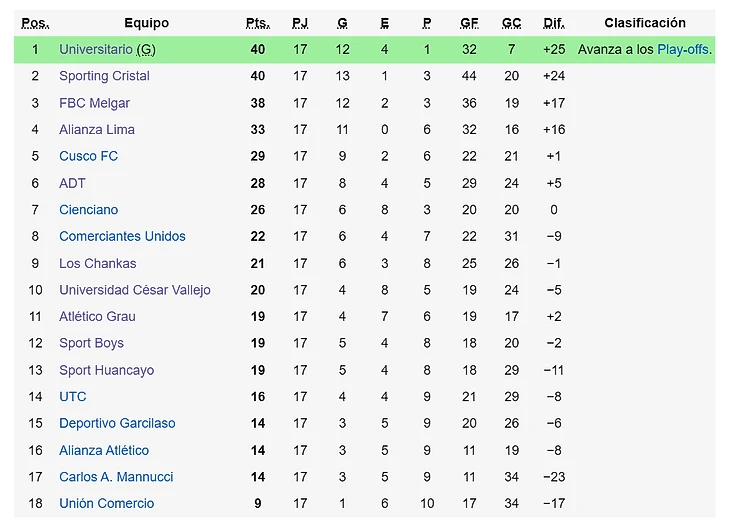Open Universidad César Vallejo link
This screenshot has height=525, width=730.
pos(134,290)
